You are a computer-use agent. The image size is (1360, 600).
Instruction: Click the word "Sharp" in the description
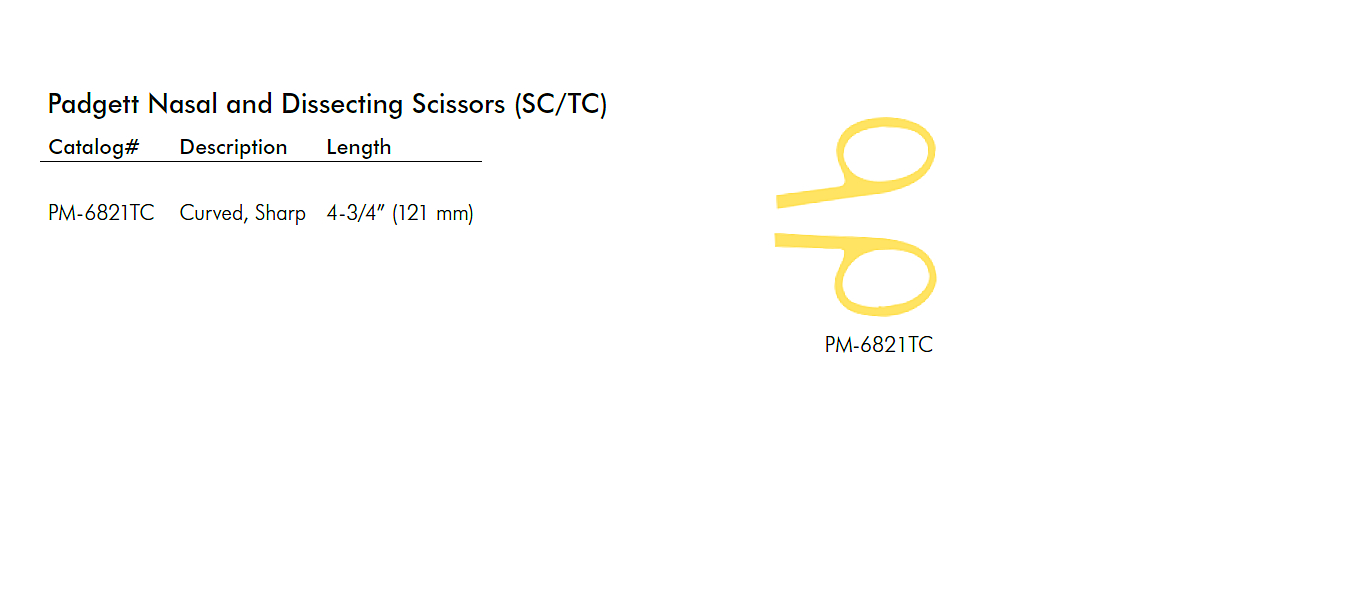pos(280,213)
